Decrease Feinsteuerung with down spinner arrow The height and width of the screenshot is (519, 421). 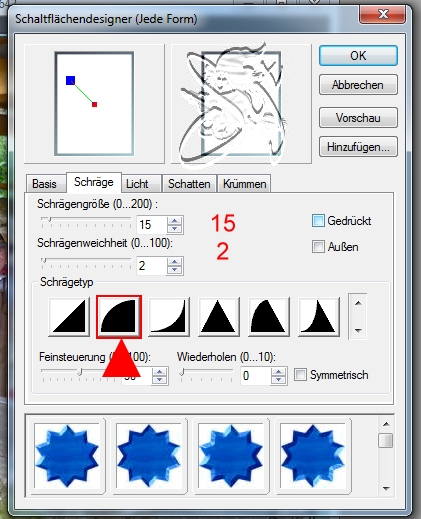[159, 380]
